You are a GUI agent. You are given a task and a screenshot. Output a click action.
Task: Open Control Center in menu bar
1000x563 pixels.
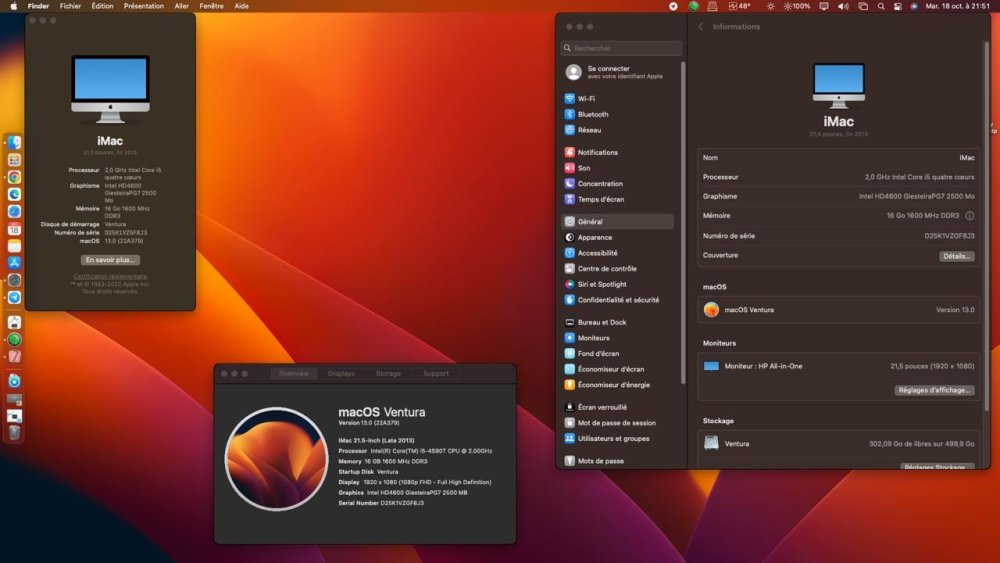coord(897,6)
